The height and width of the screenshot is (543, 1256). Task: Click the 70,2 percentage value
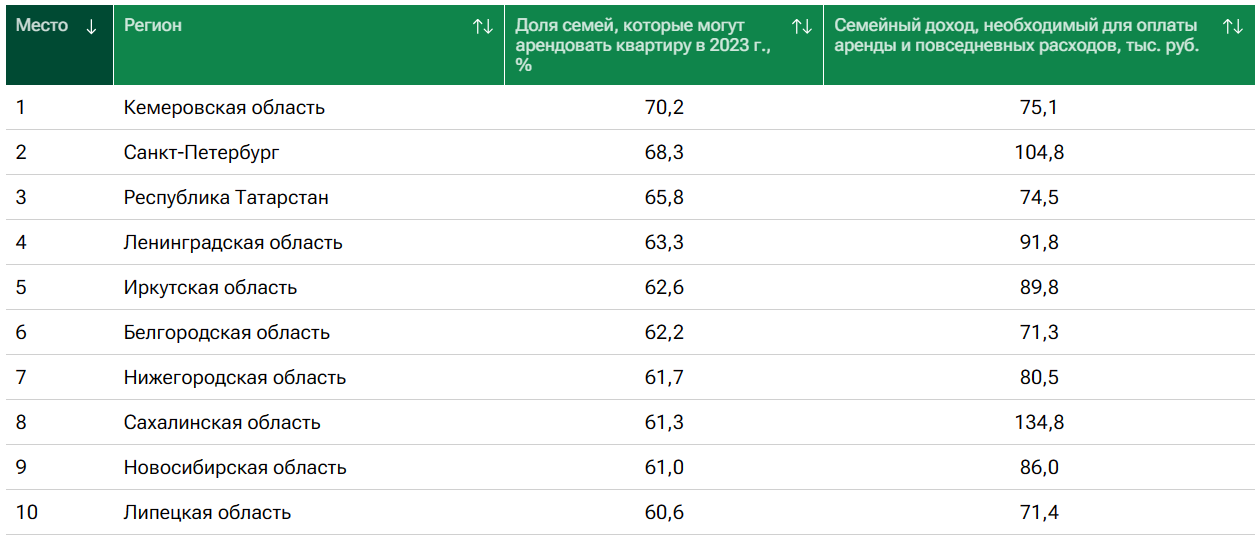click(x=664, y=108)
